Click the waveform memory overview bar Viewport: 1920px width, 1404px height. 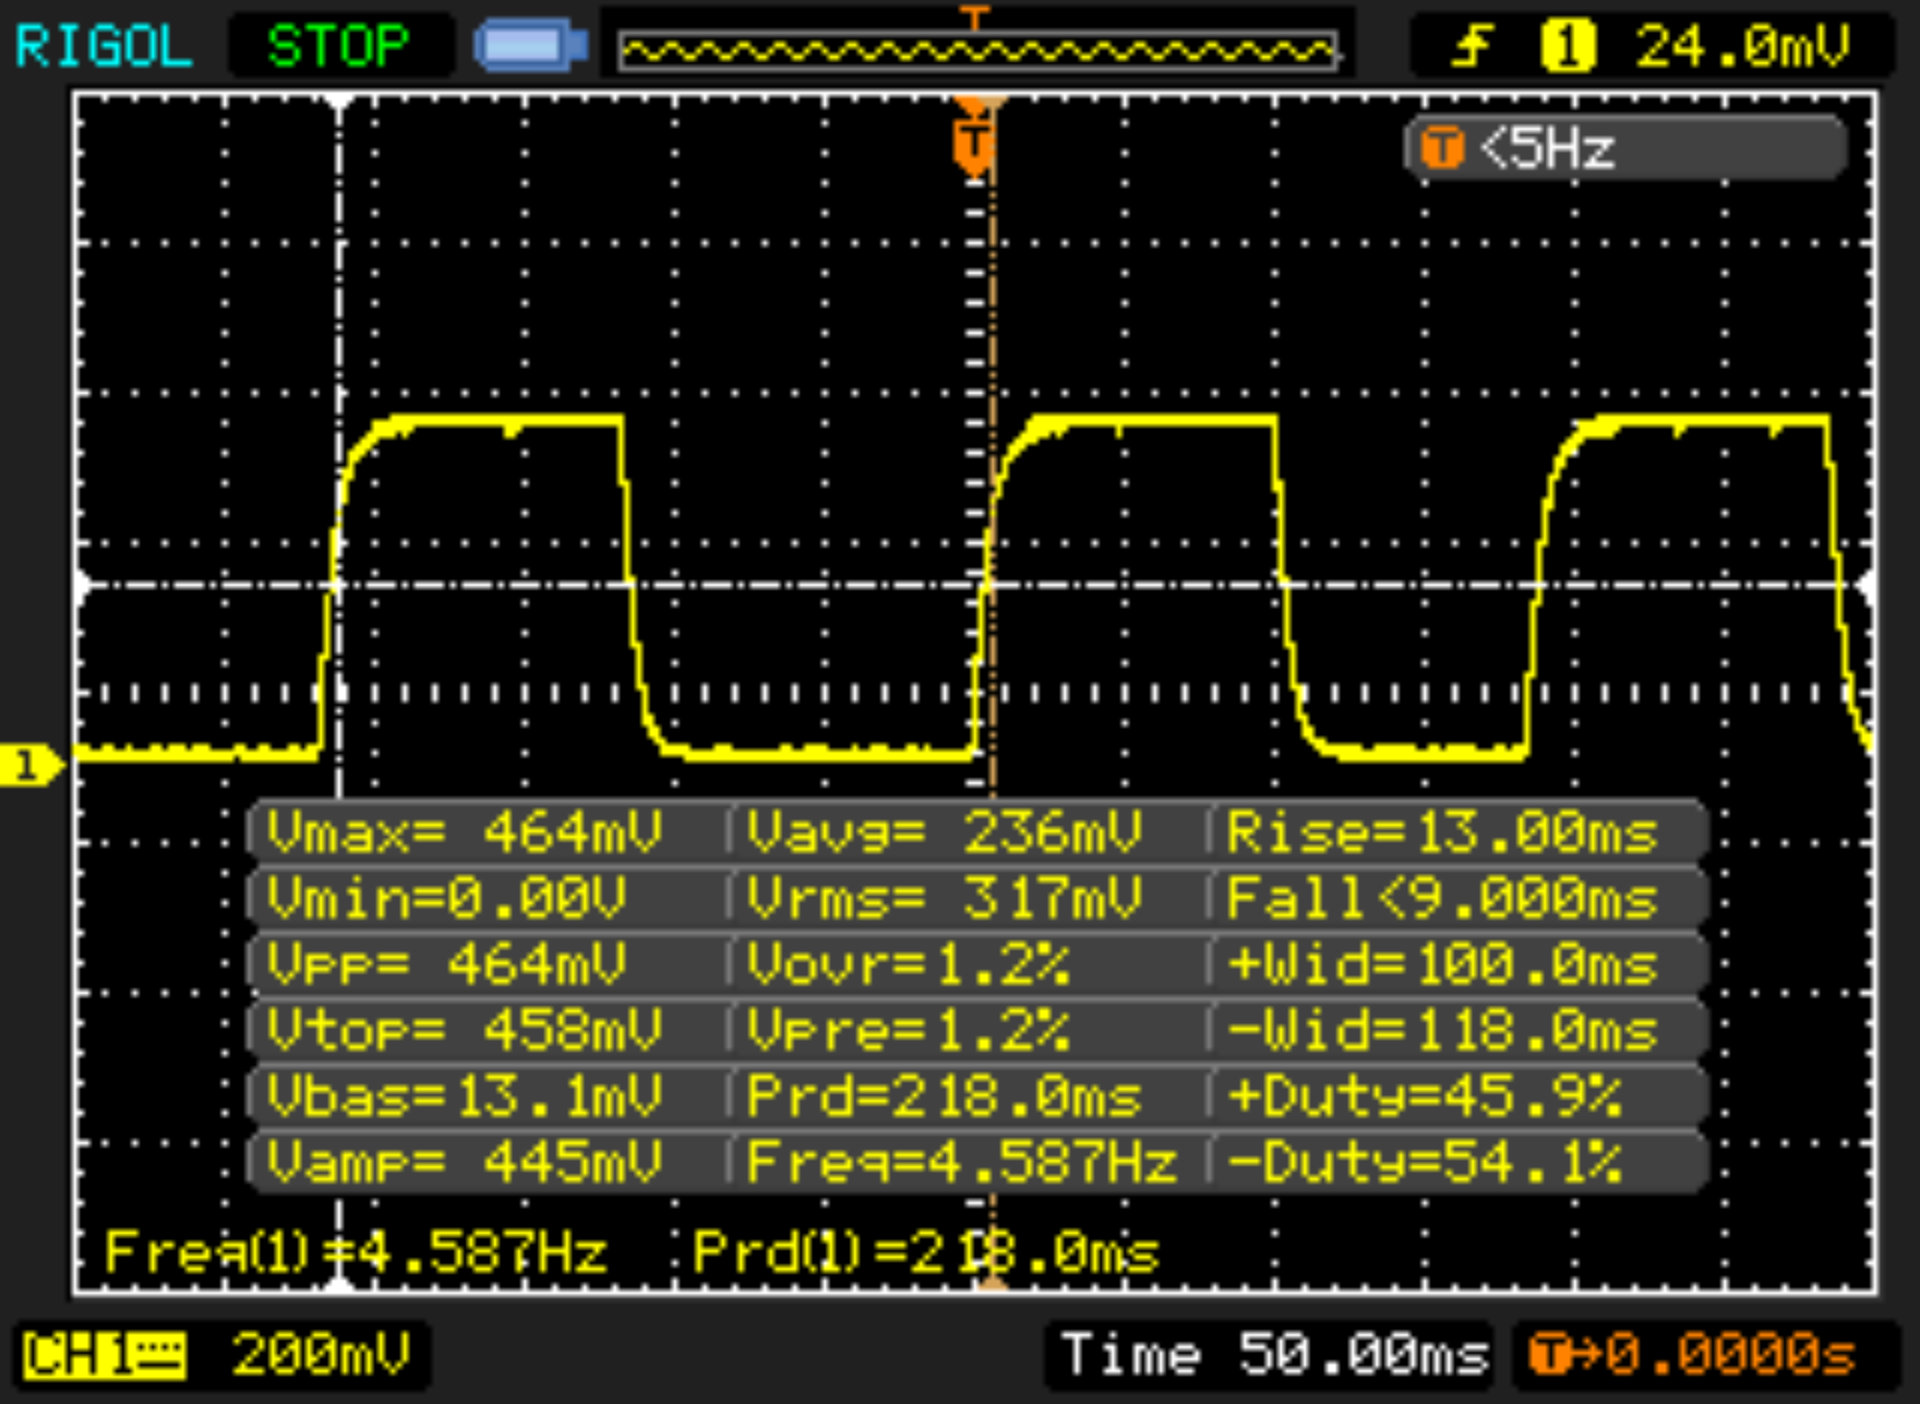[x=977, y=50]
